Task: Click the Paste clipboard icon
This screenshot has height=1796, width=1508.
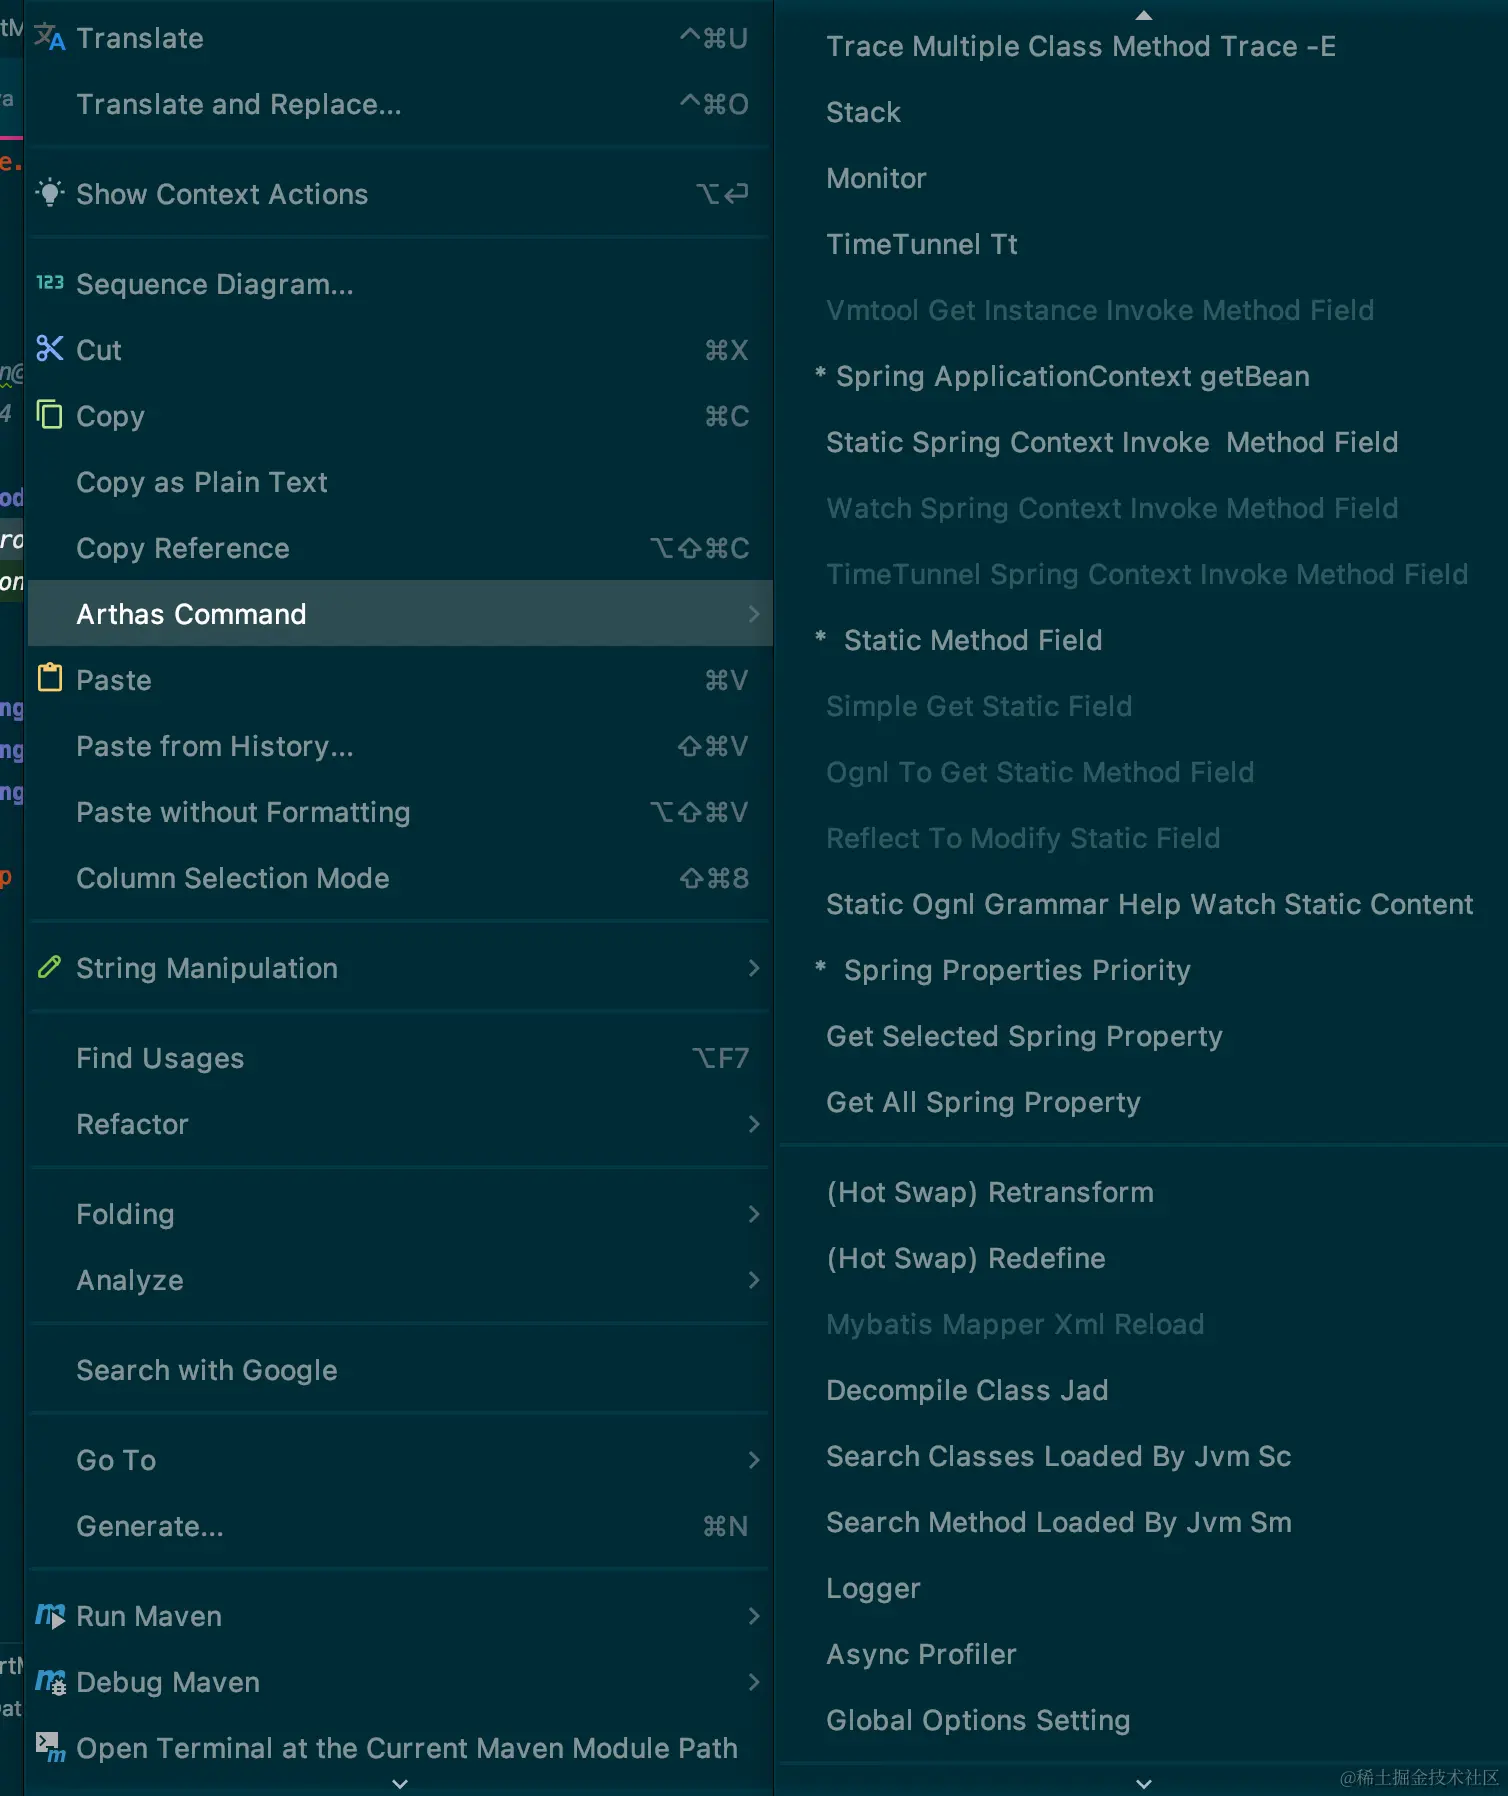Action: point(49,679)
